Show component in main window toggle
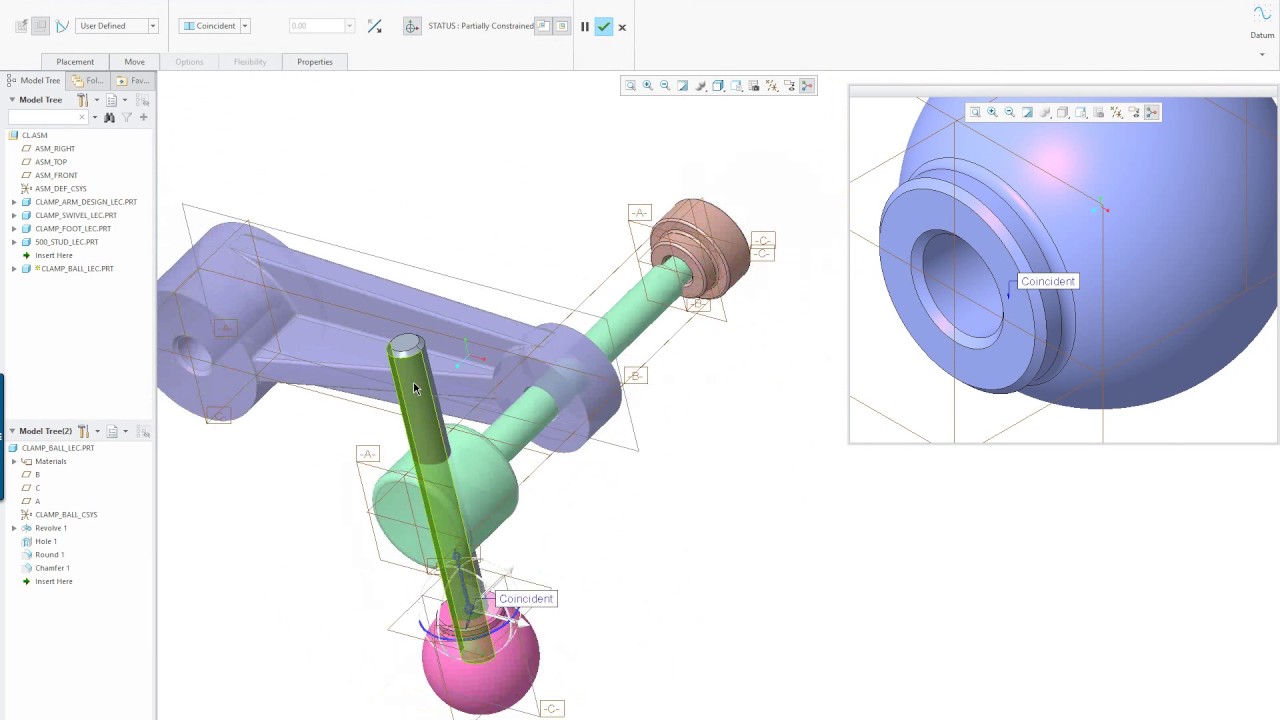Image resolution: width=1280 pixels, height=720 pixels. click(x=562, y=27)
